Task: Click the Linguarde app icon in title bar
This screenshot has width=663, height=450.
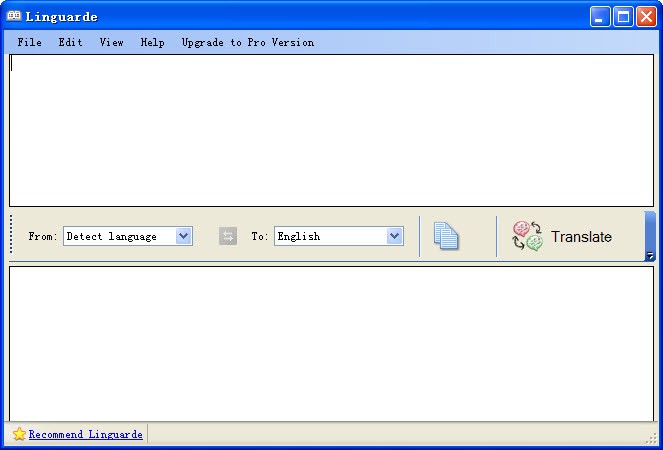Action: click(x=14, y=16)
